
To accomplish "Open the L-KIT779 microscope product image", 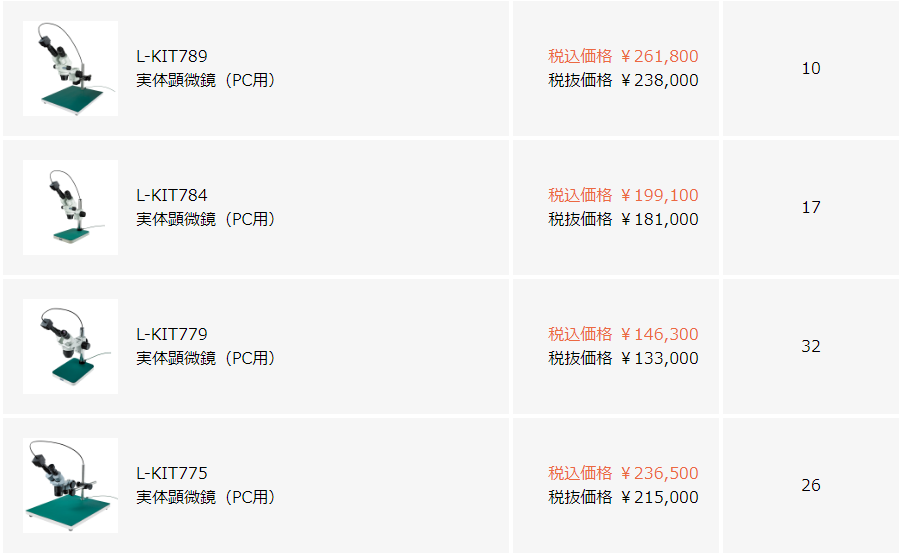I will [x=70, y=346].
